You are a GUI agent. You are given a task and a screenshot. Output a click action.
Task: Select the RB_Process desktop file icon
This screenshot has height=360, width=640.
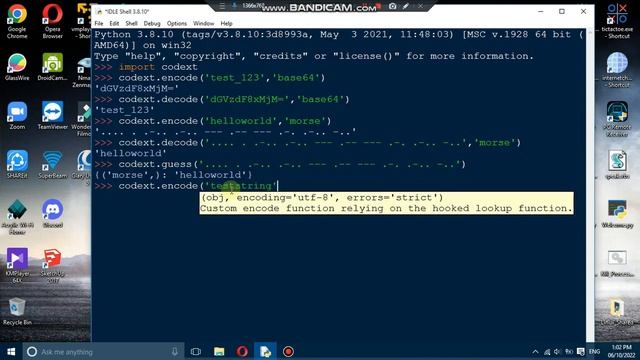point(617,263)
